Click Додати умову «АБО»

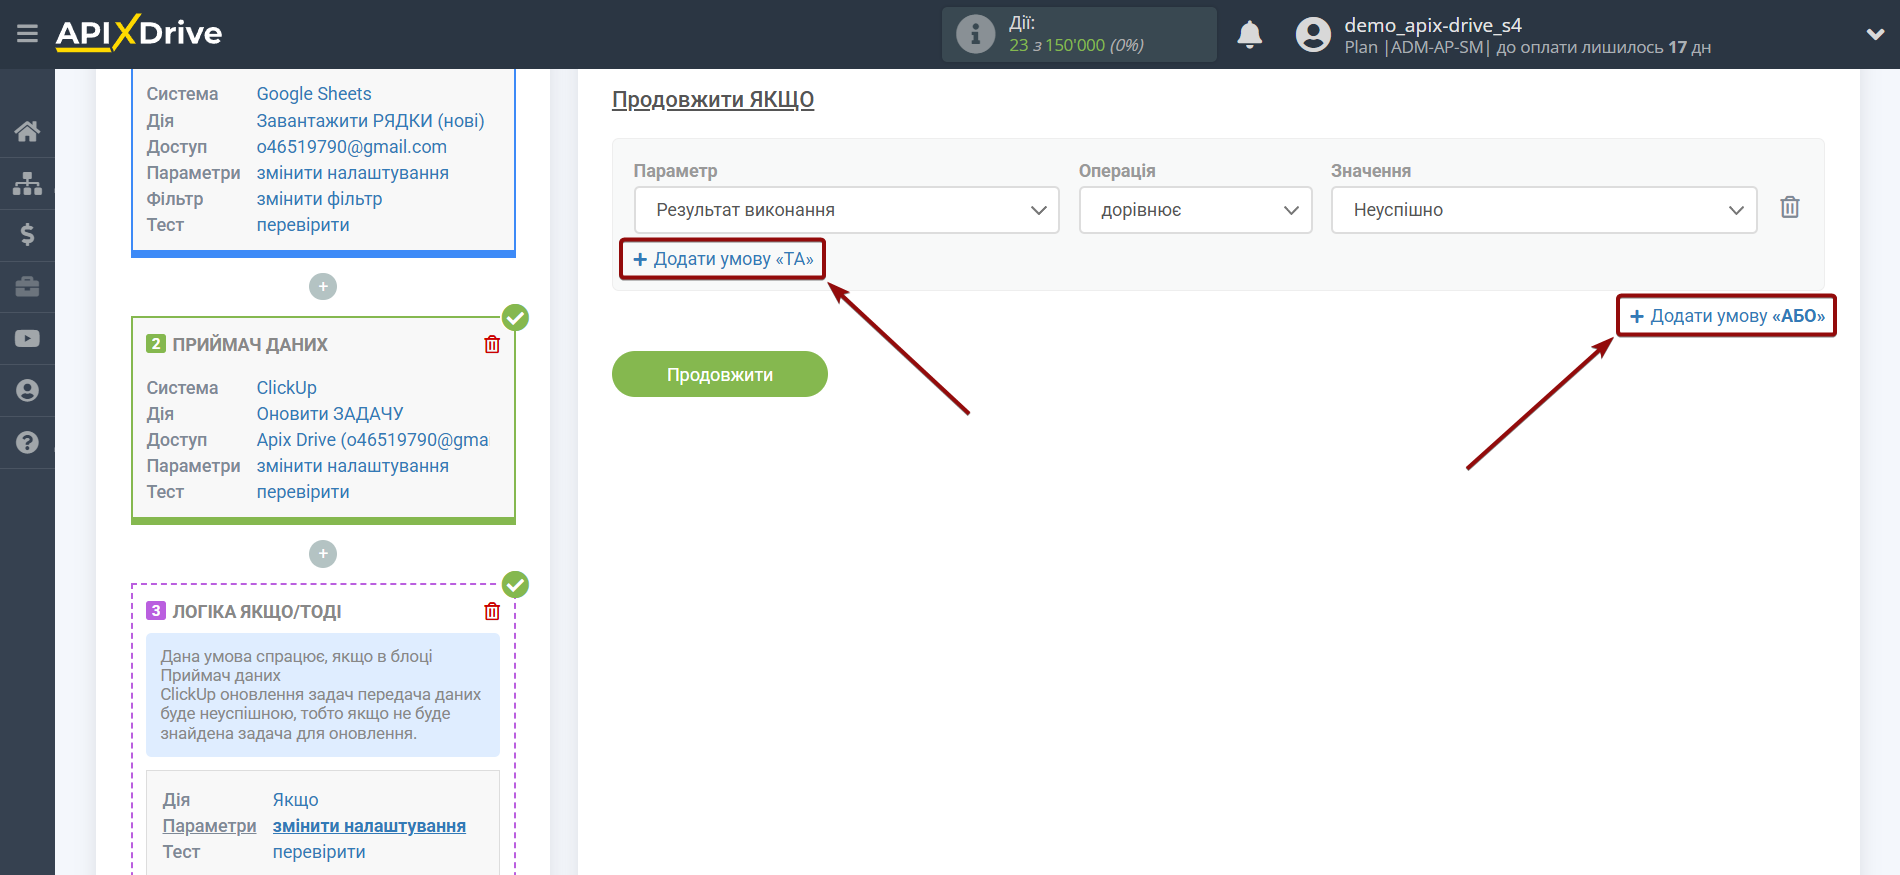pyautogui.click(x=1727, y=316)
